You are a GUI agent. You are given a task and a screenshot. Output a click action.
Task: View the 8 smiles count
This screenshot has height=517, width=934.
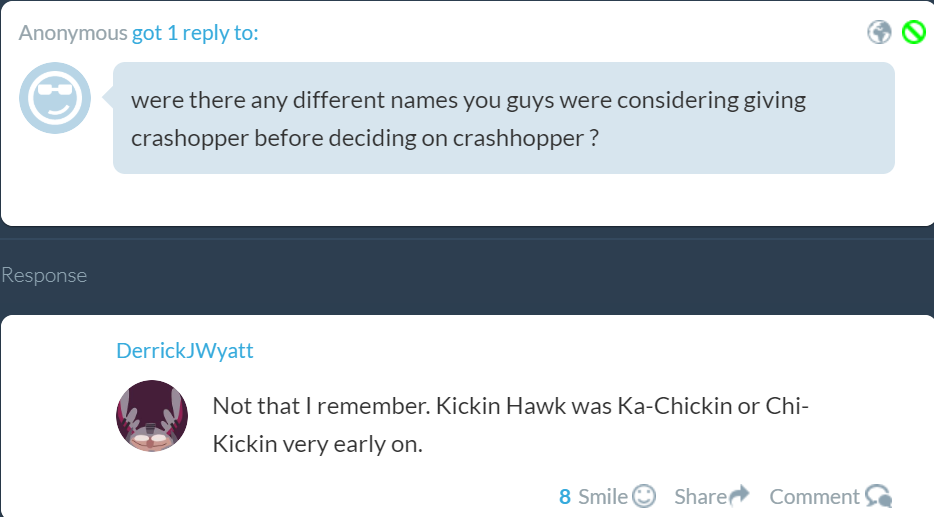pos(565,496)
